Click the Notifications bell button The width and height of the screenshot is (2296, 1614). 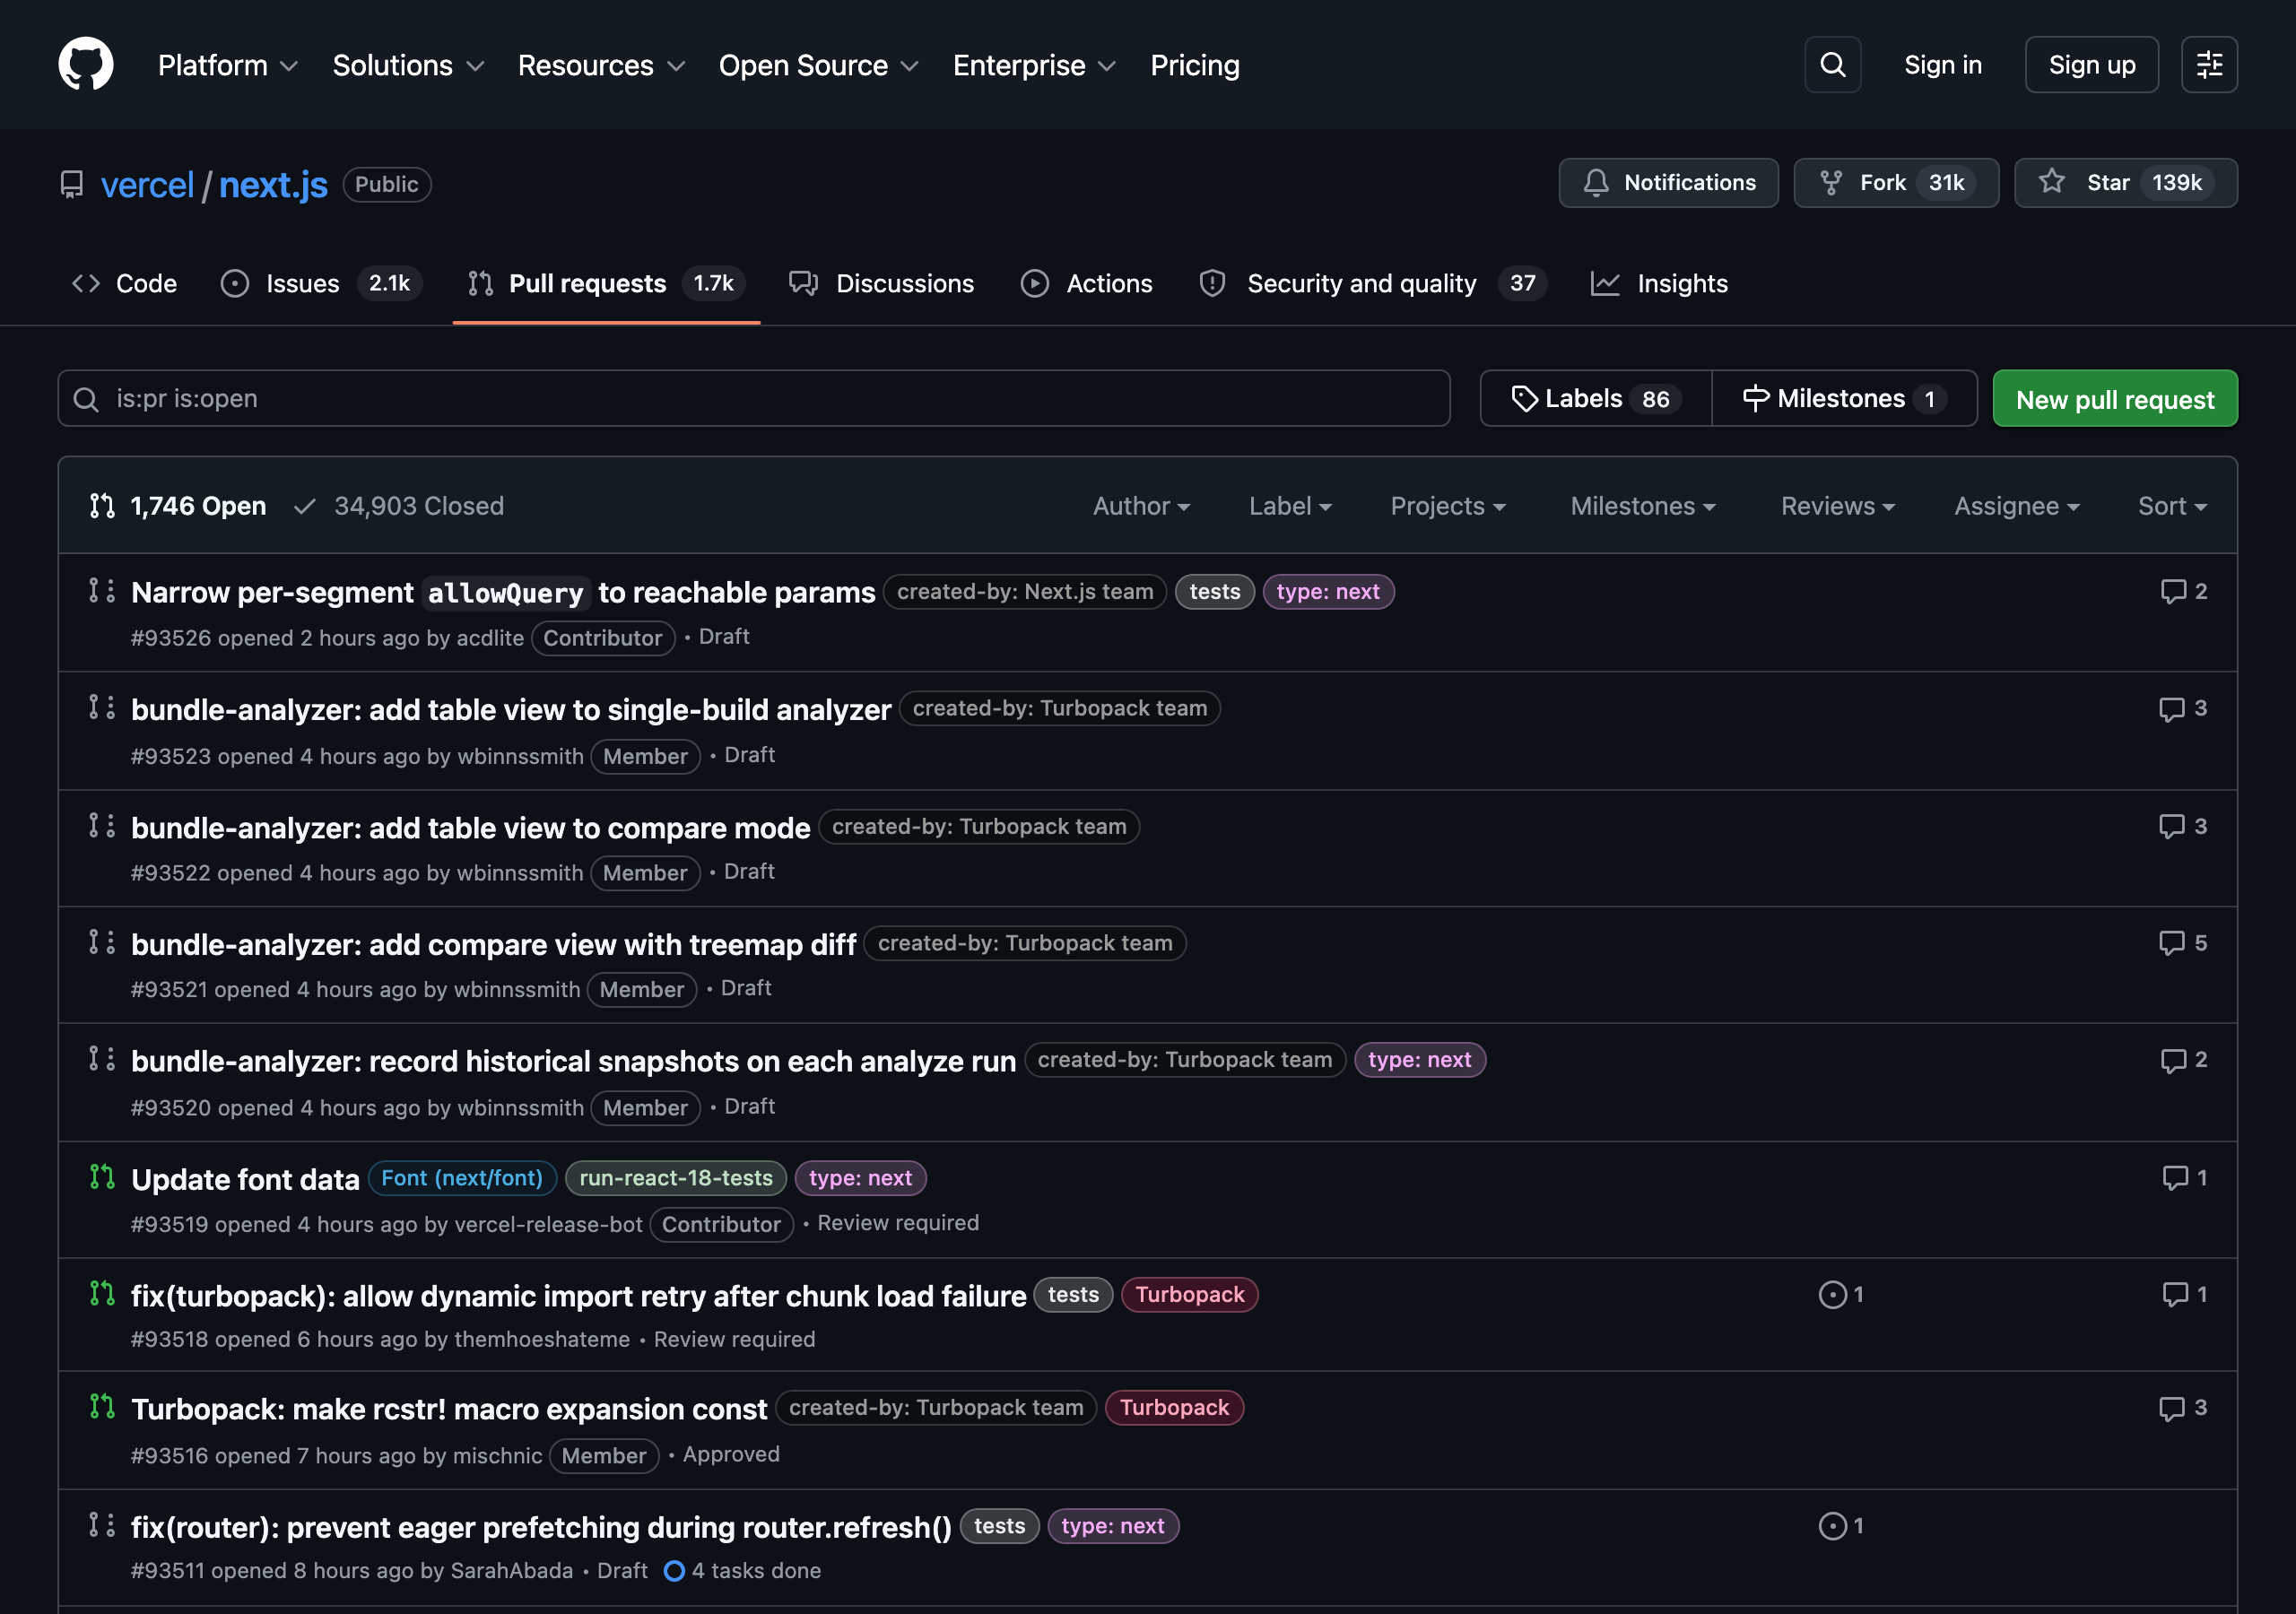point(1668,183)
